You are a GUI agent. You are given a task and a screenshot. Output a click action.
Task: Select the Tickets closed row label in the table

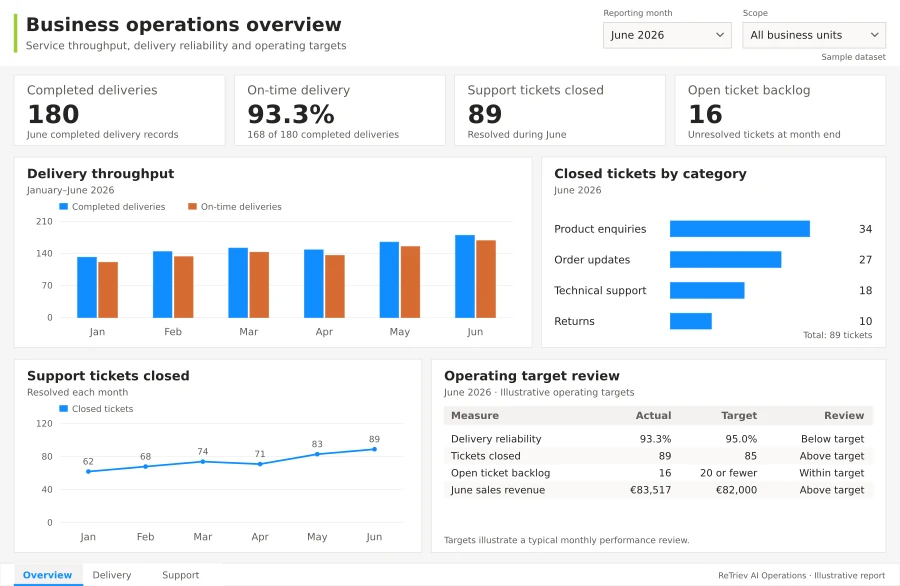coord(486,456)
